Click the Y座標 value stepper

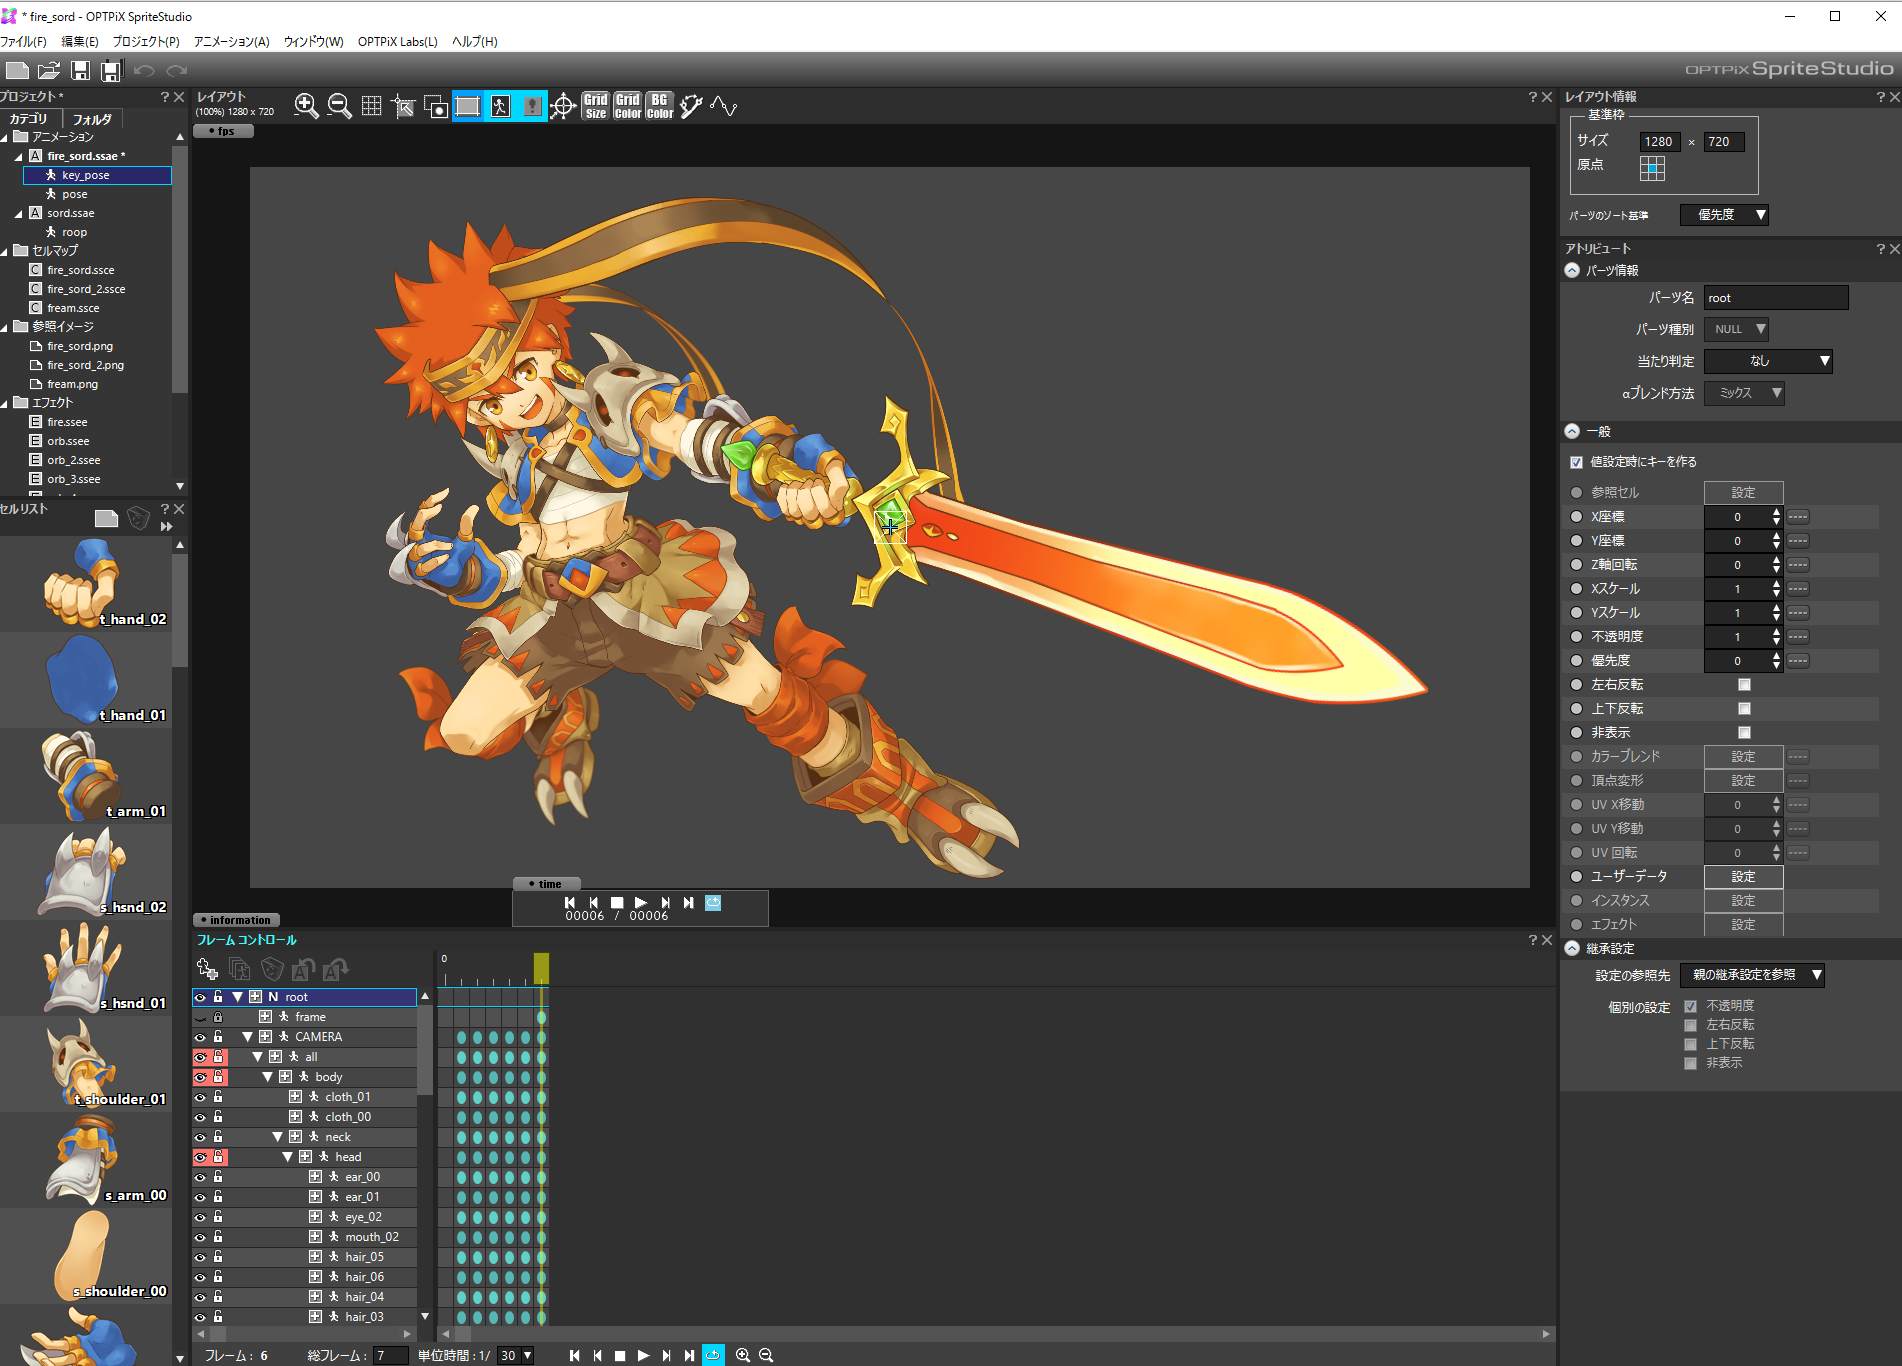(1776, 541)
